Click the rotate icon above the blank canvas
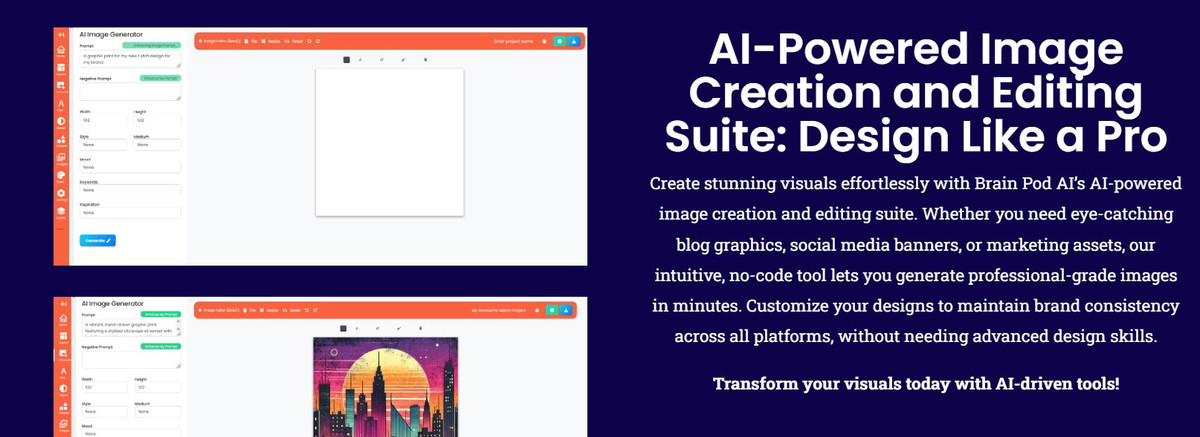The image size is (1200, 437). coord(381,60)
